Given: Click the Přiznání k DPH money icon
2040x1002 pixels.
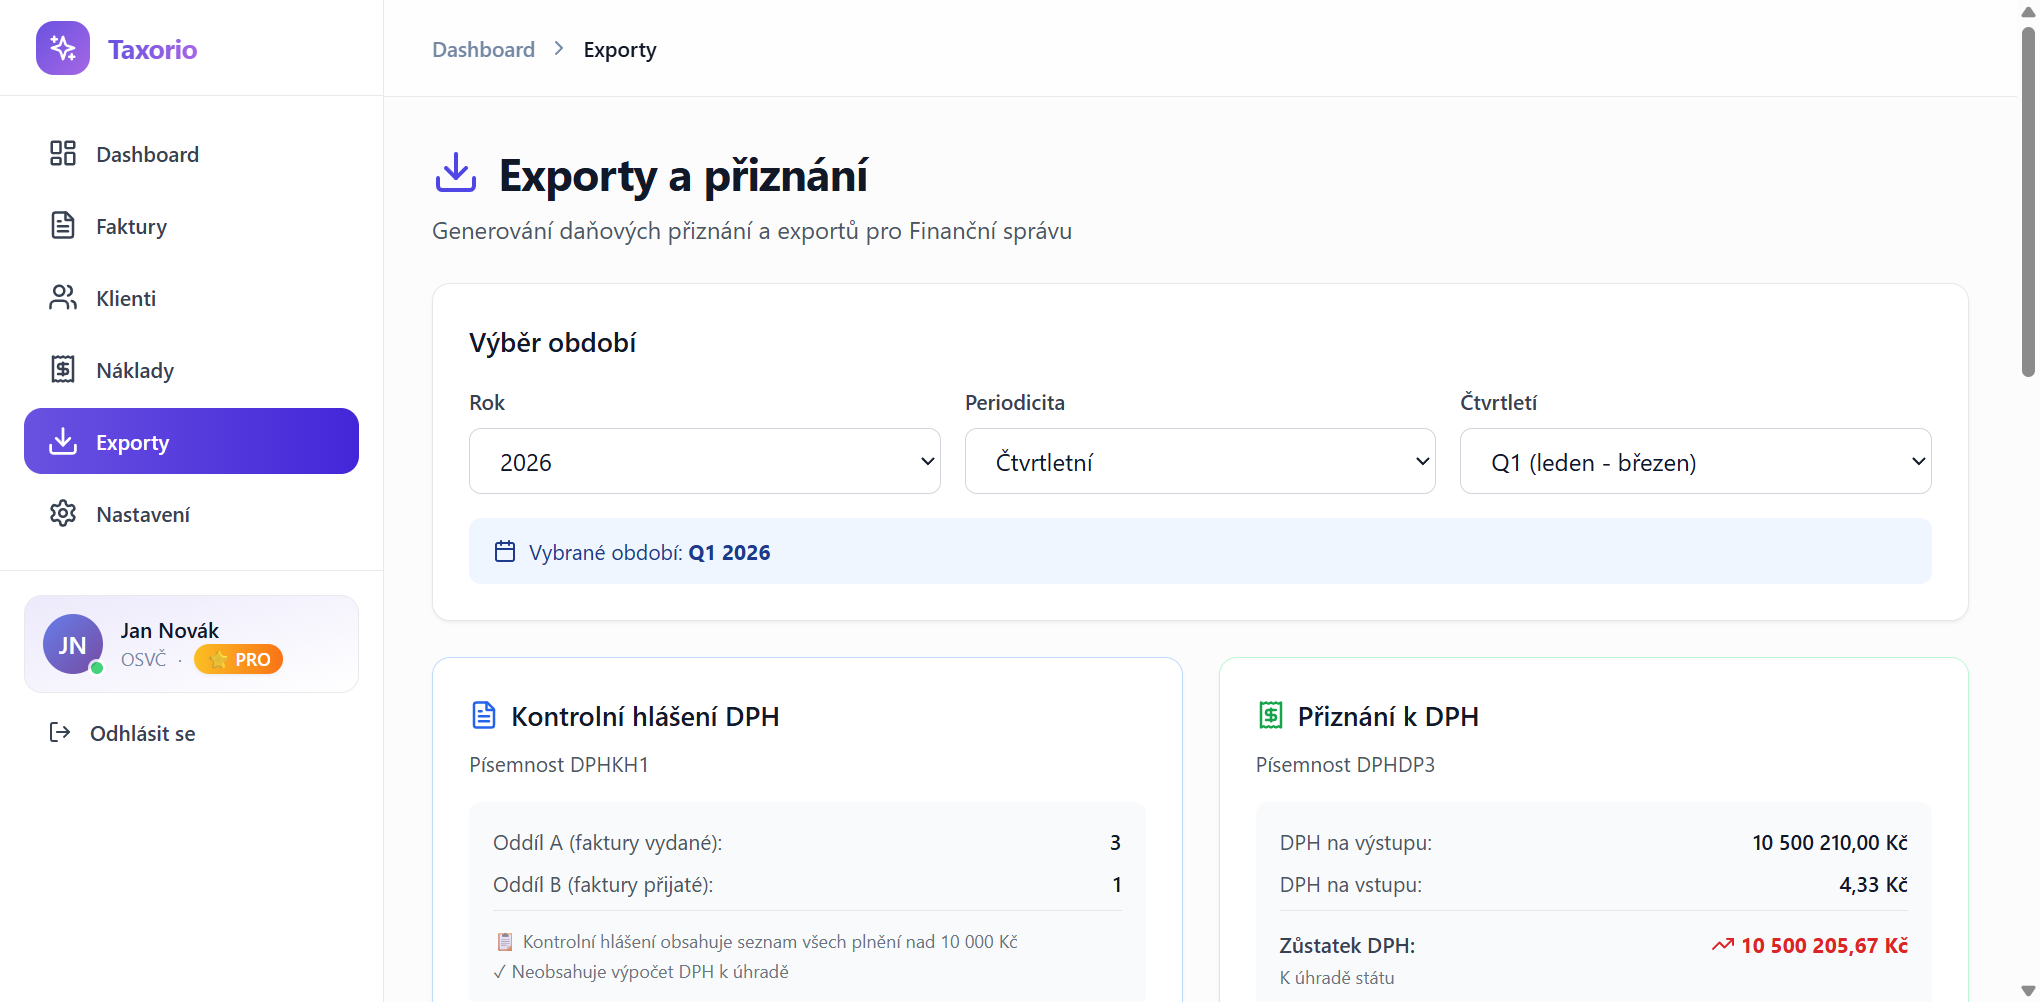Looking at the screenshot, I should coord(1270,715).
